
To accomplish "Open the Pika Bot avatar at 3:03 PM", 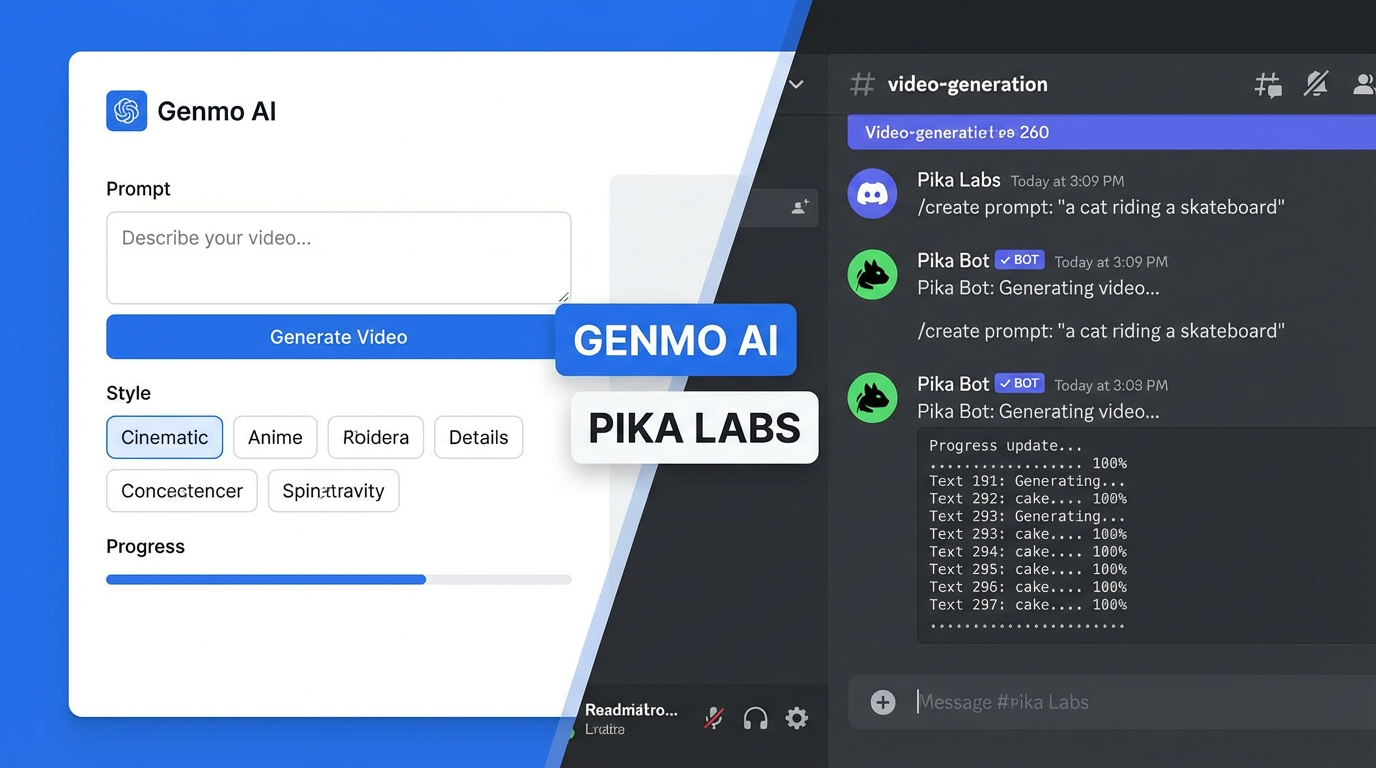I will point(872,397).
